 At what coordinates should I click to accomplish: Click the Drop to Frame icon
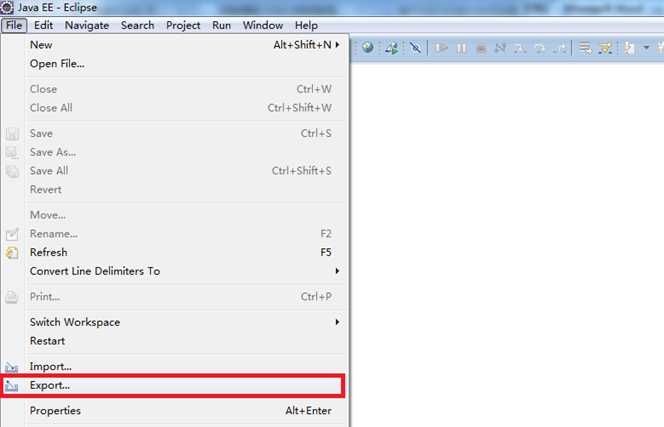click(x=585, y=48)
